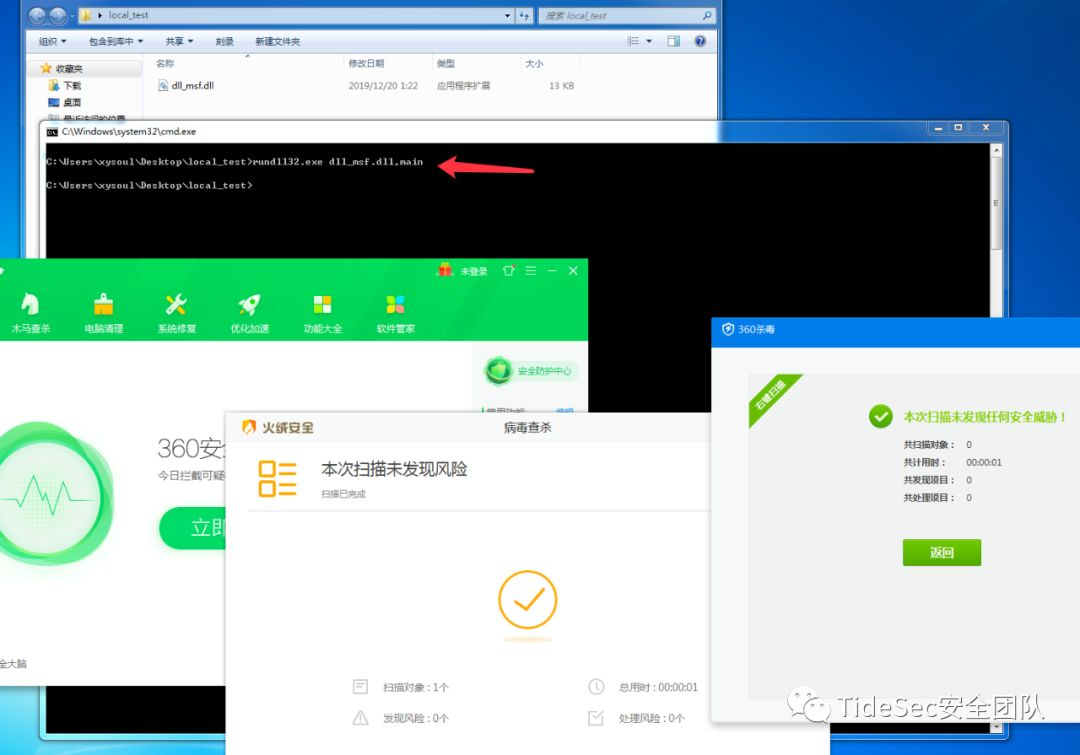Click the 本次扫描未发现风险 heading
1080x755 pixels.
click(394, 469)
